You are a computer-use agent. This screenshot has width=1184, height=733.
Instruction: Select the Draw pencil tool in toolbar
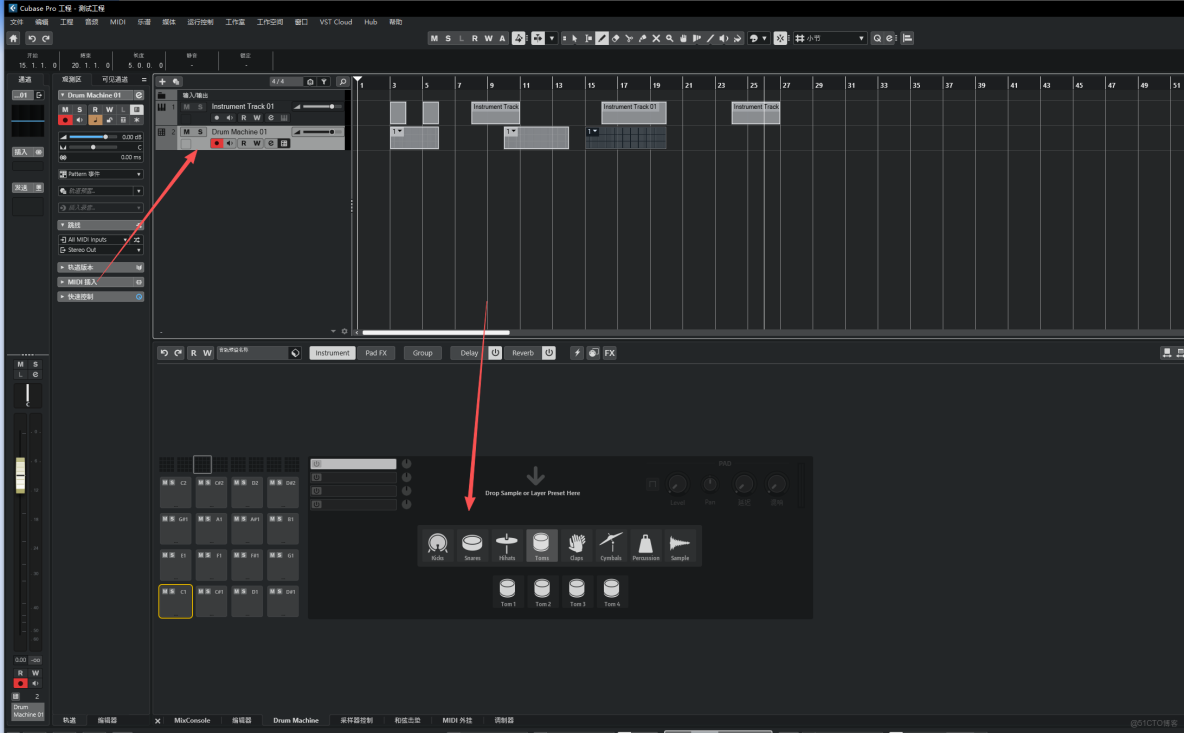pyautogui.click(x=602, y=38)
